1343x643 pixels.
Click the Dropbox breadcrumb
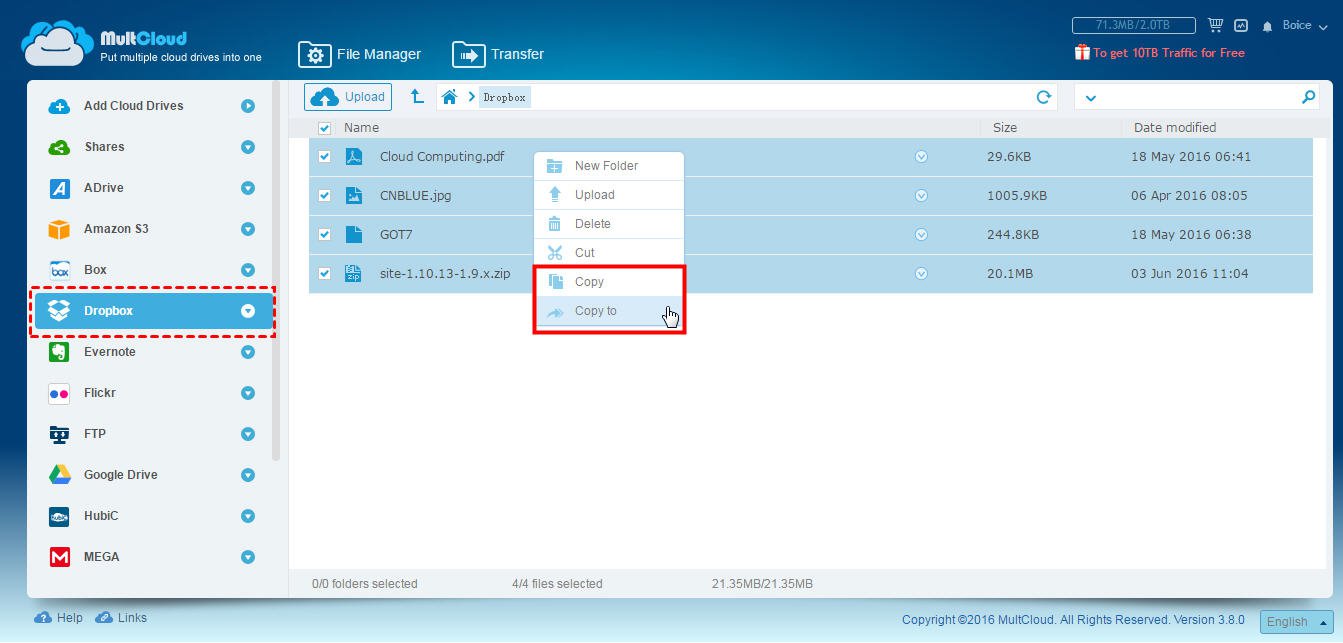(504, 97)
